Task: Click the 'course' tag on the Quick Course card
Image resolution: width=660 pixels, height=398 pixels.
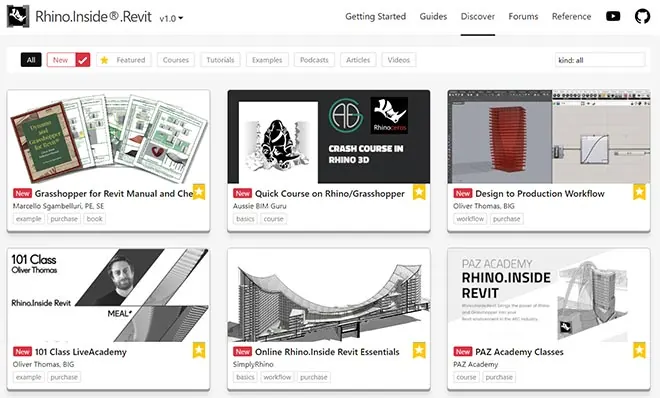Action: [274, 219]
